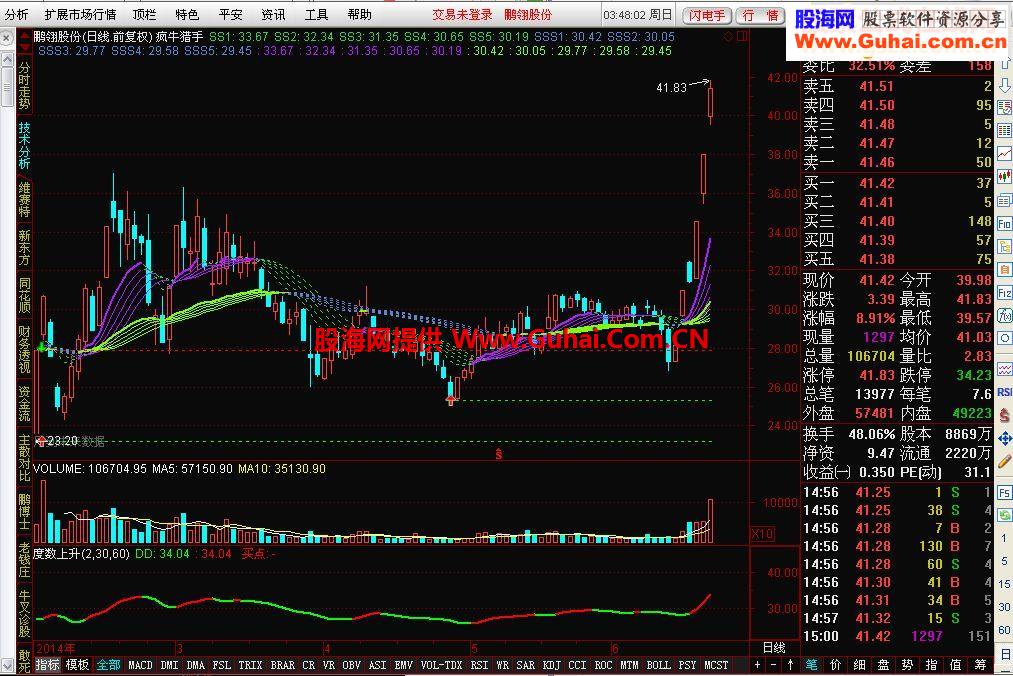The width and height of the screenshot is (1013, 676).
Task: Switch to the 势 tab in quote panel
Action: pyautogui.click(x=907, y=664)
